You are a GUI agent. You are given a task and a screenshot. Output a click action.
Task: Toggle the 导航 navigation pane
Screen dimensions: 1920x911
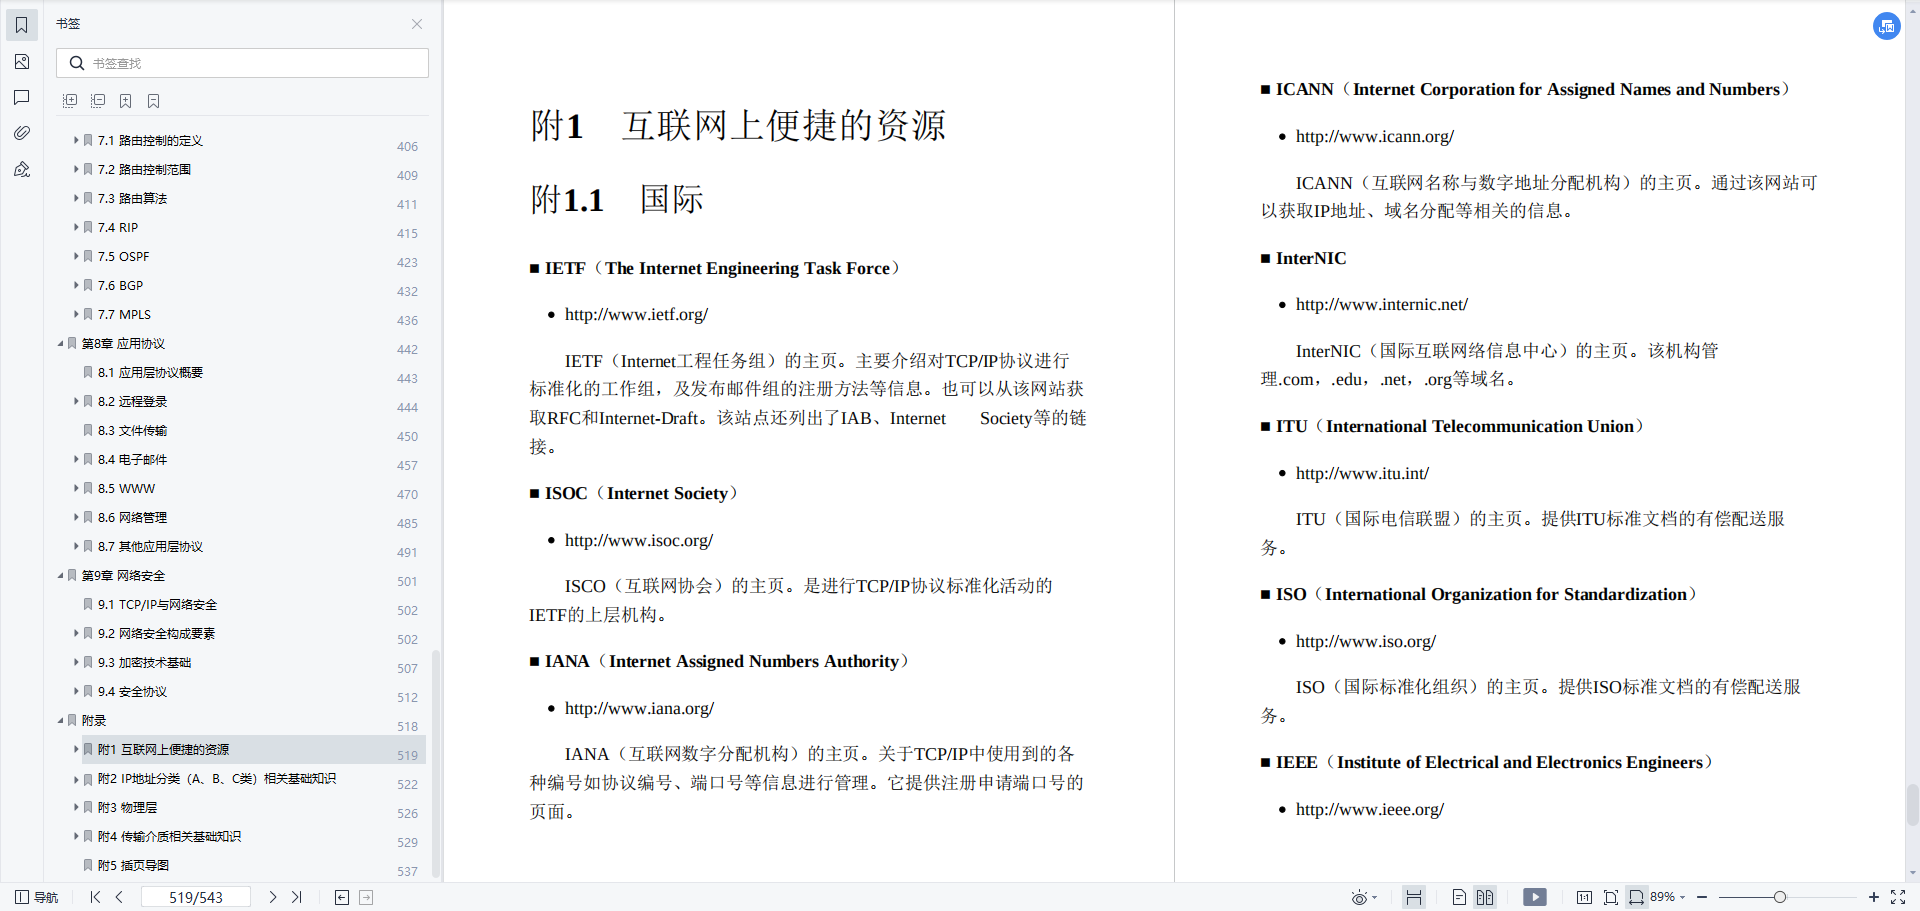point(37,897)
